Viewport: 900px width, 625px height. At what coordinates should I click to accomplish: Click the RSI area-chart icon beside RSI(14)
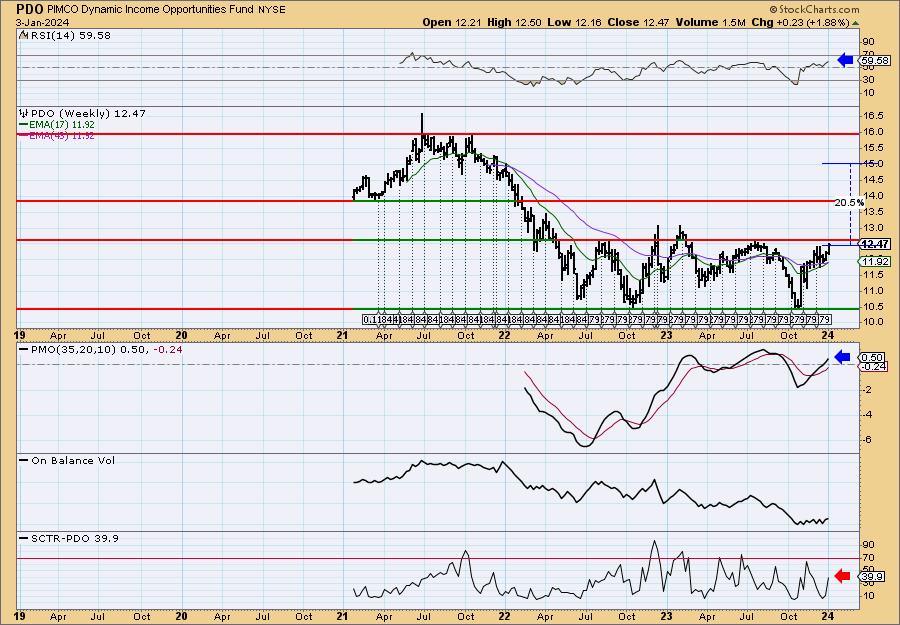coord(24,36)
